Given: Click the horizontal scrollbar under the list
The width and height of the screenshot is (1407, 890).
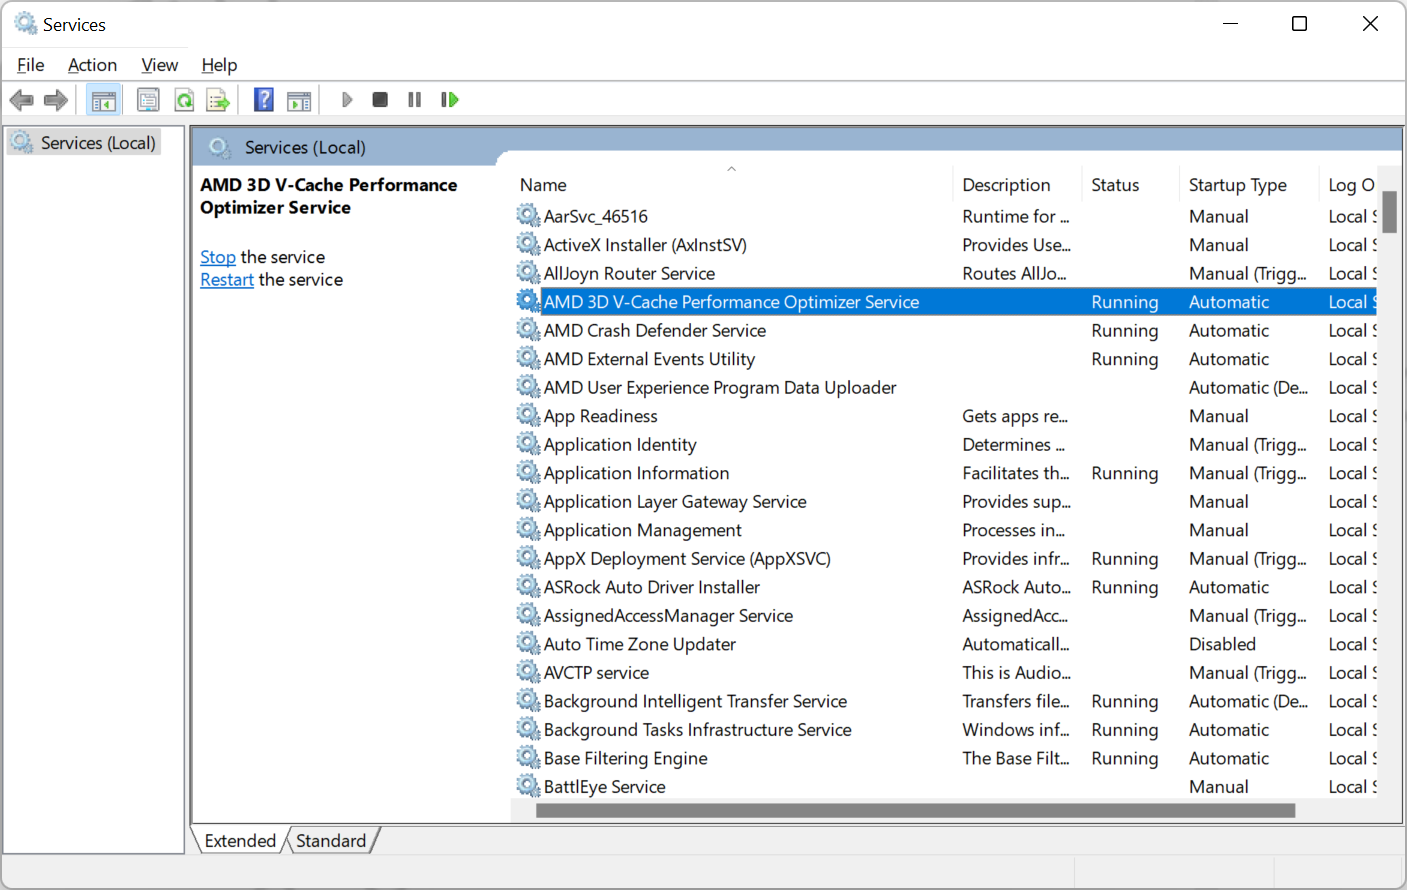Looking at the screenshot, I should pos(914,811).
